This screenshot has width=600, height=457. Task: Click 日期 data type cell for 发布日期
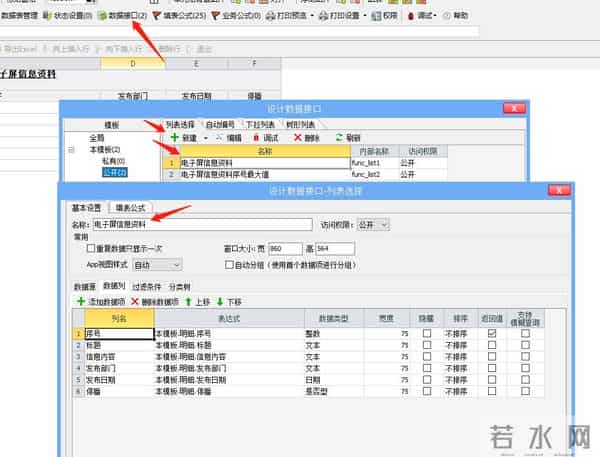pyautogui.click(x=334, y=380)
